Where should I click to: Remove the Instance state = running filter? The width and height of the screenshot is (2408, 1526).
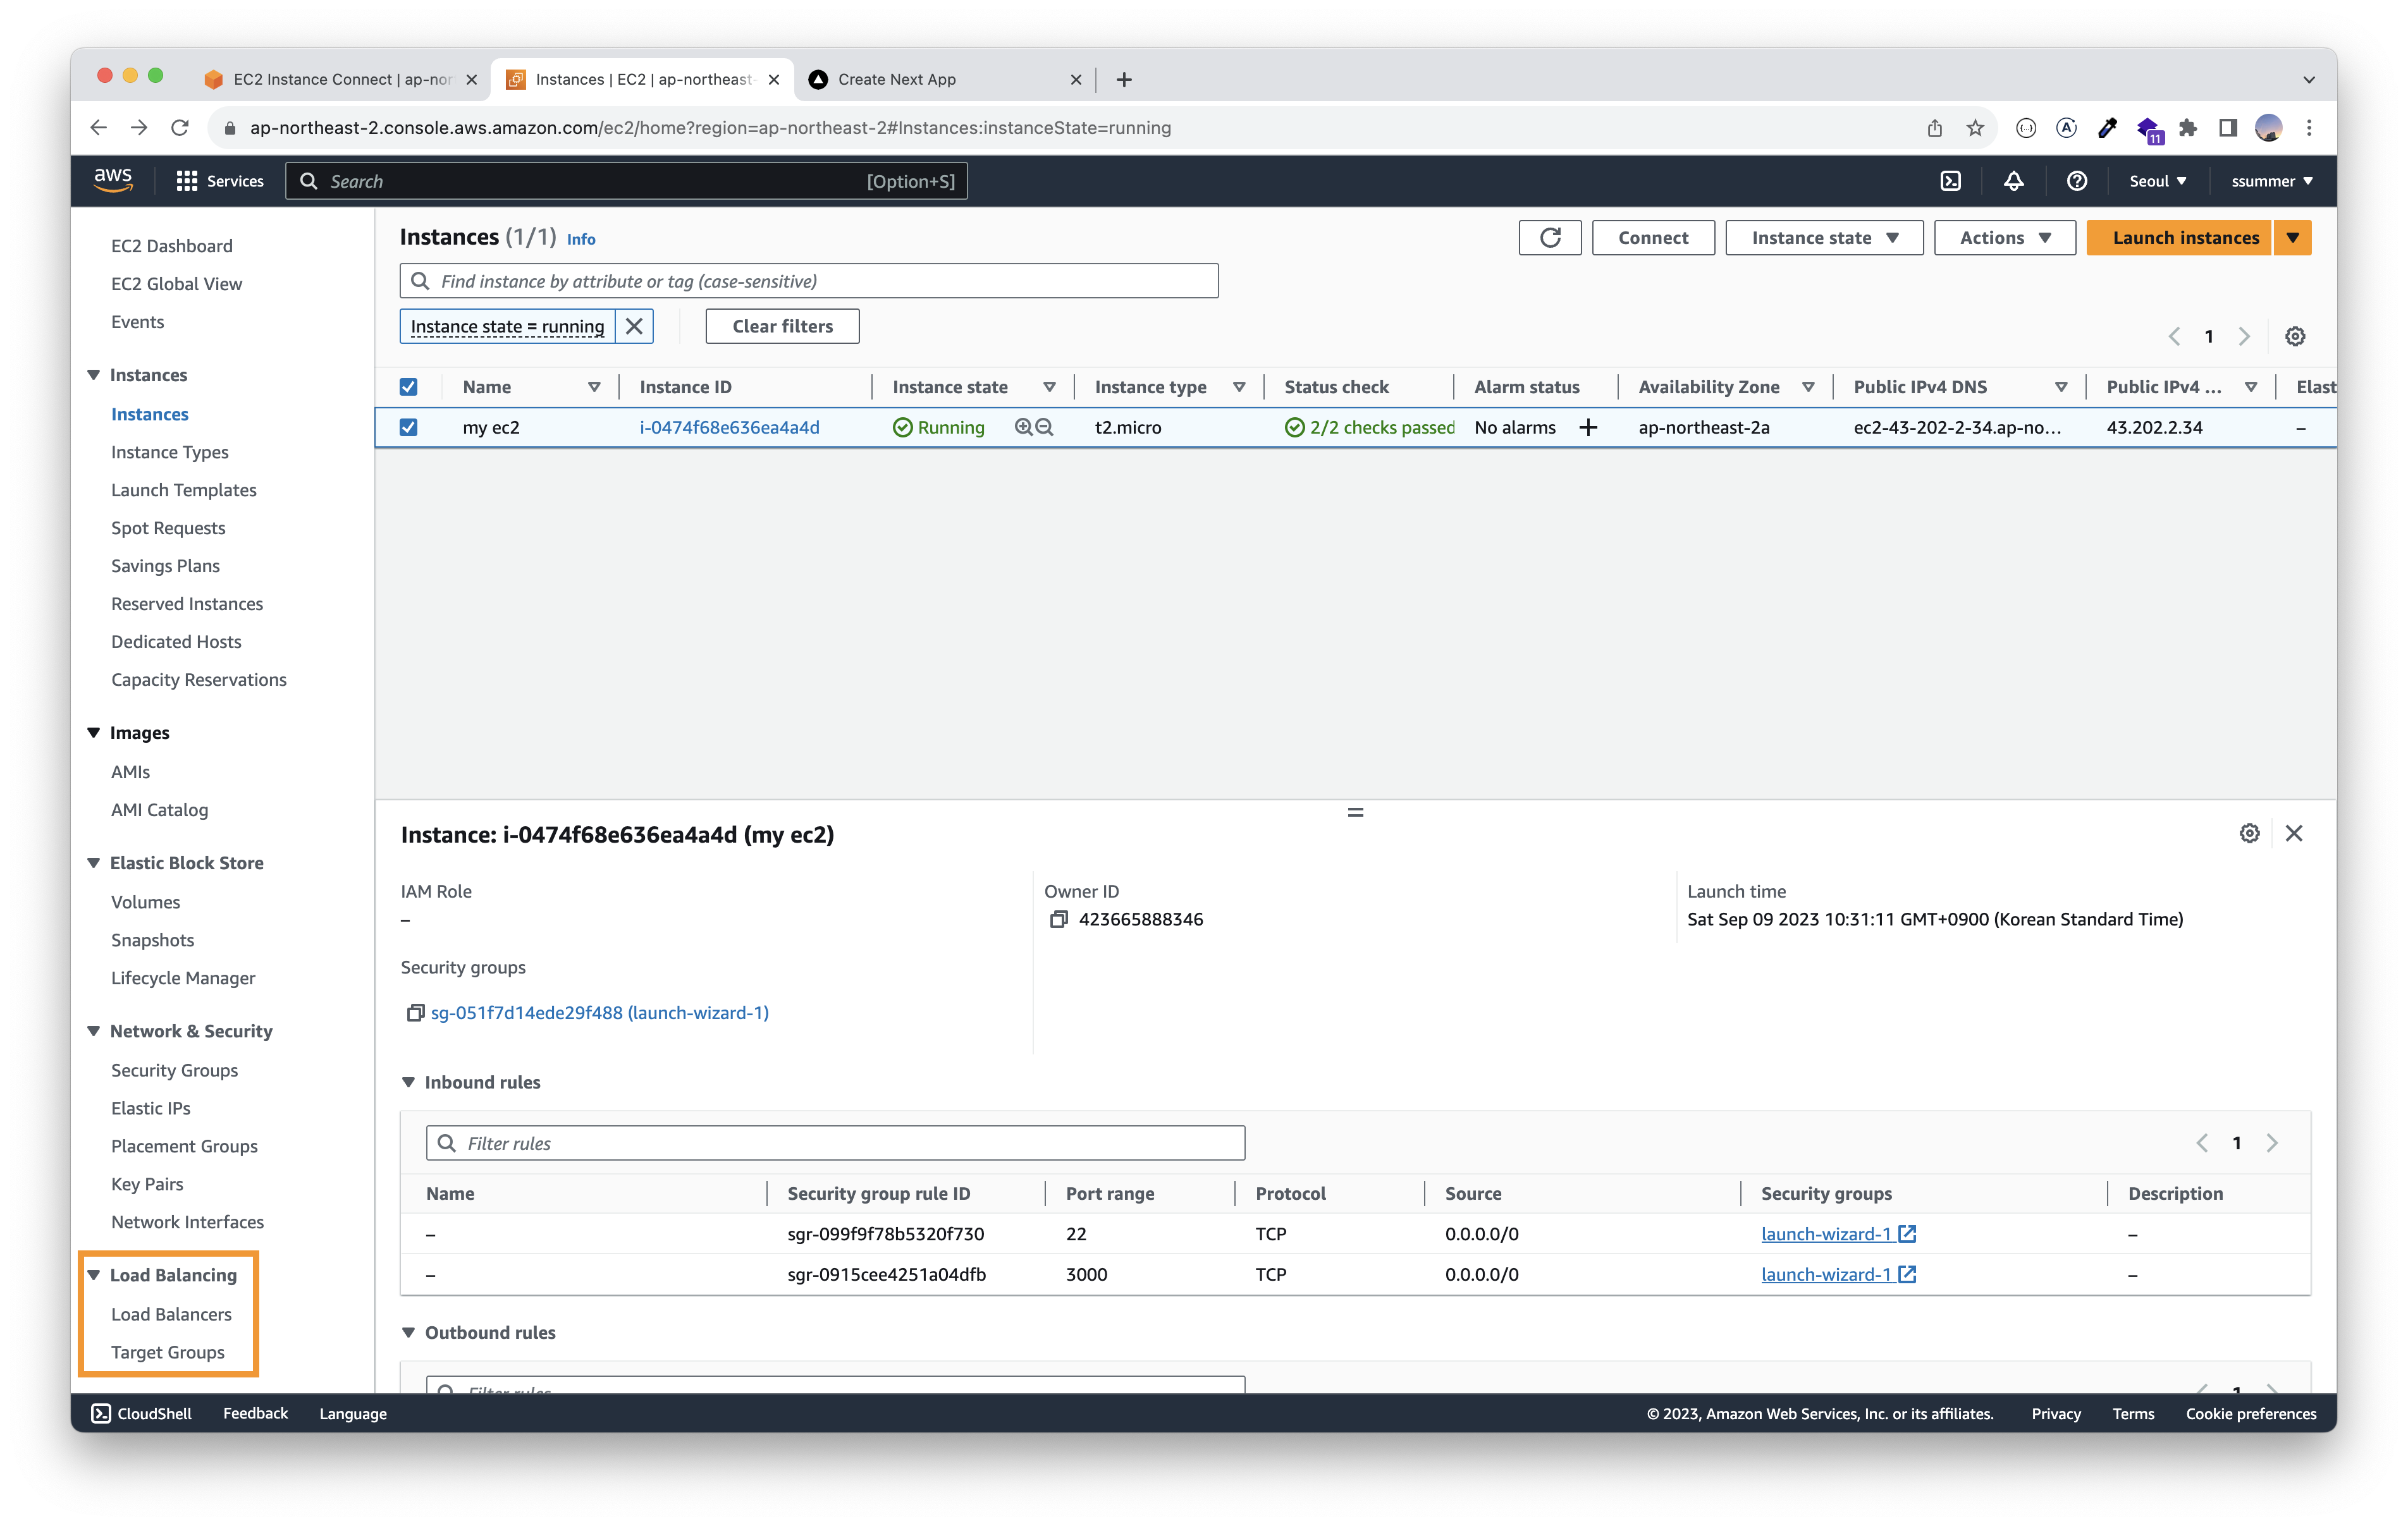coord(634,326)
